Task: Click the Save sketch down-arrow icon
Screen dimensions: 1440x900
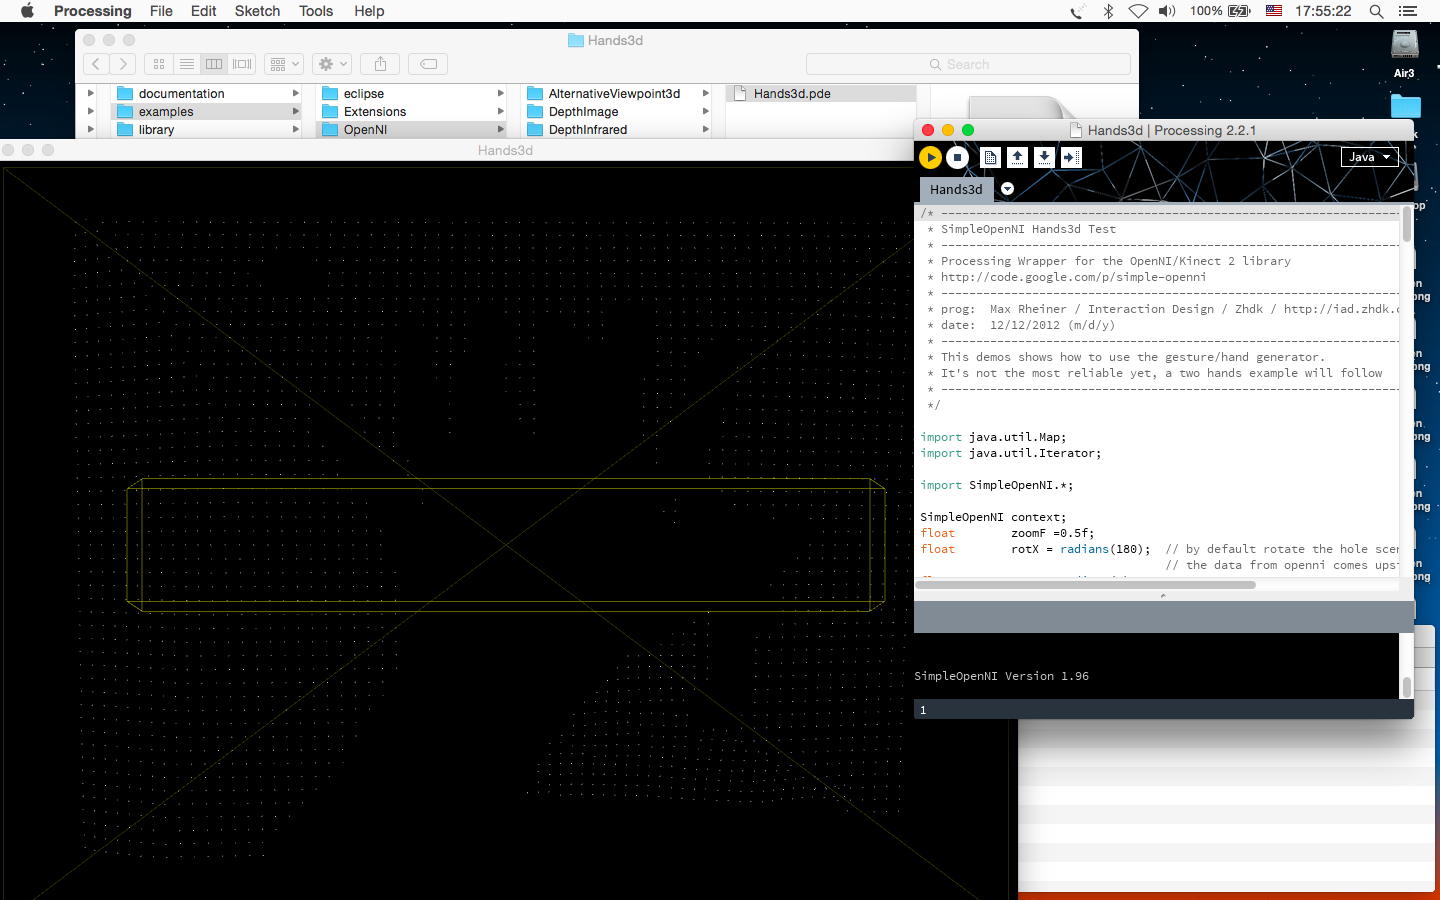Action: click(1044, 157)
